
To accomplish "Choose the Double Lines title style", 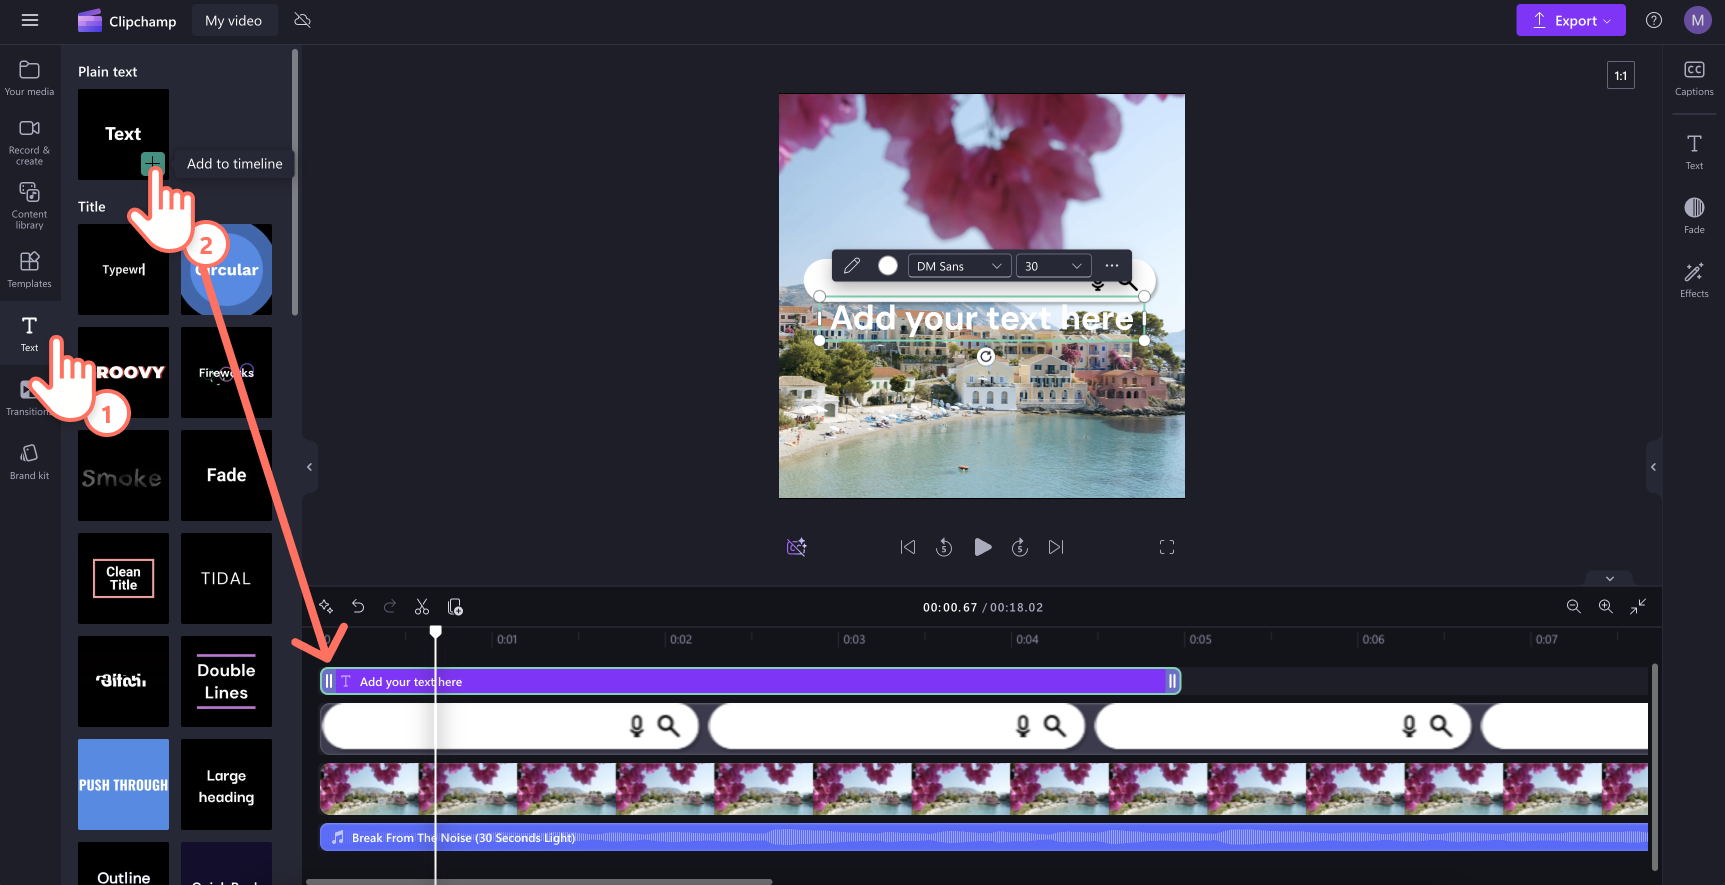I will pos(226,681).
